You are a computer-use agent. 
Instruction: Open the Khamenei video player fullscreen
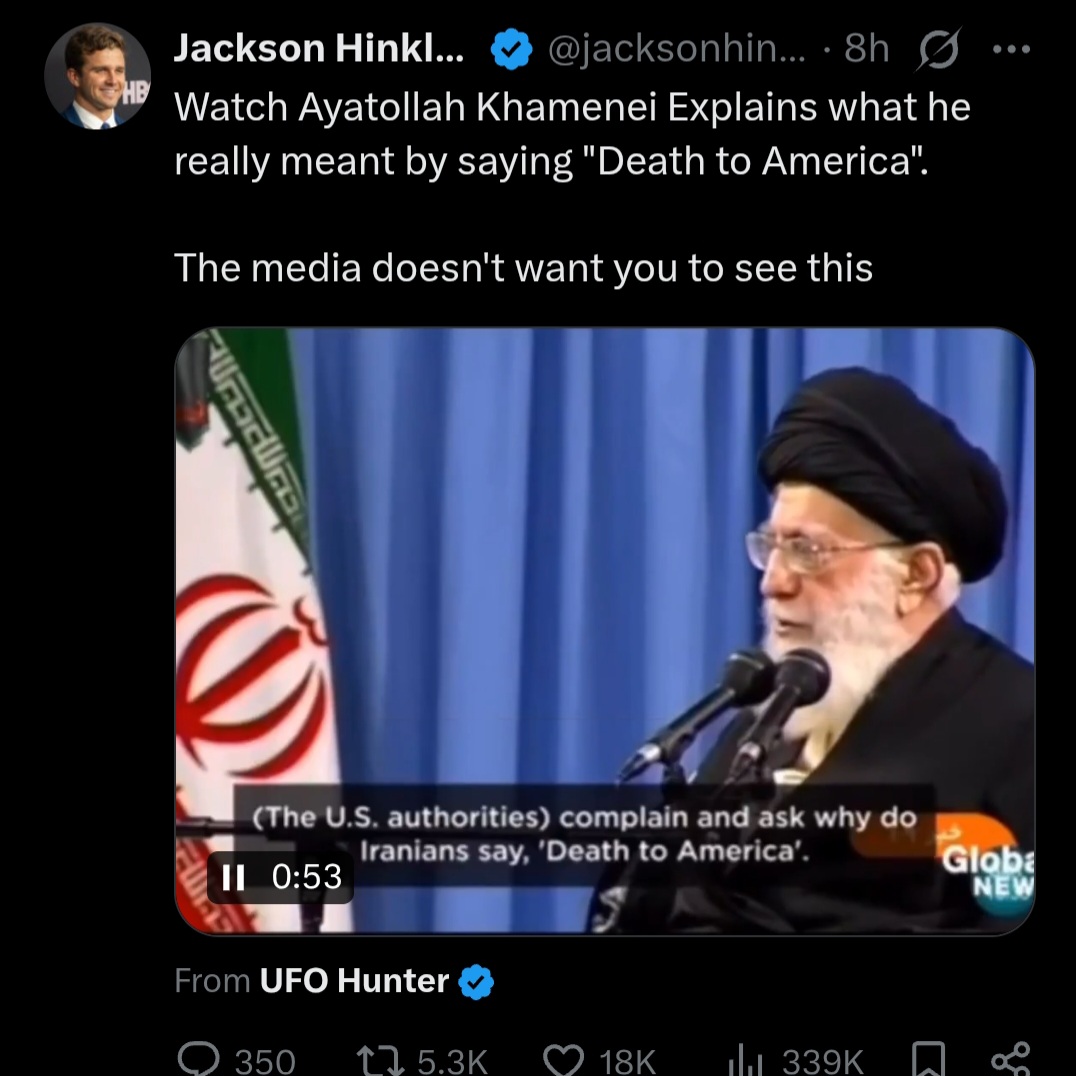(x=605, y=631)
